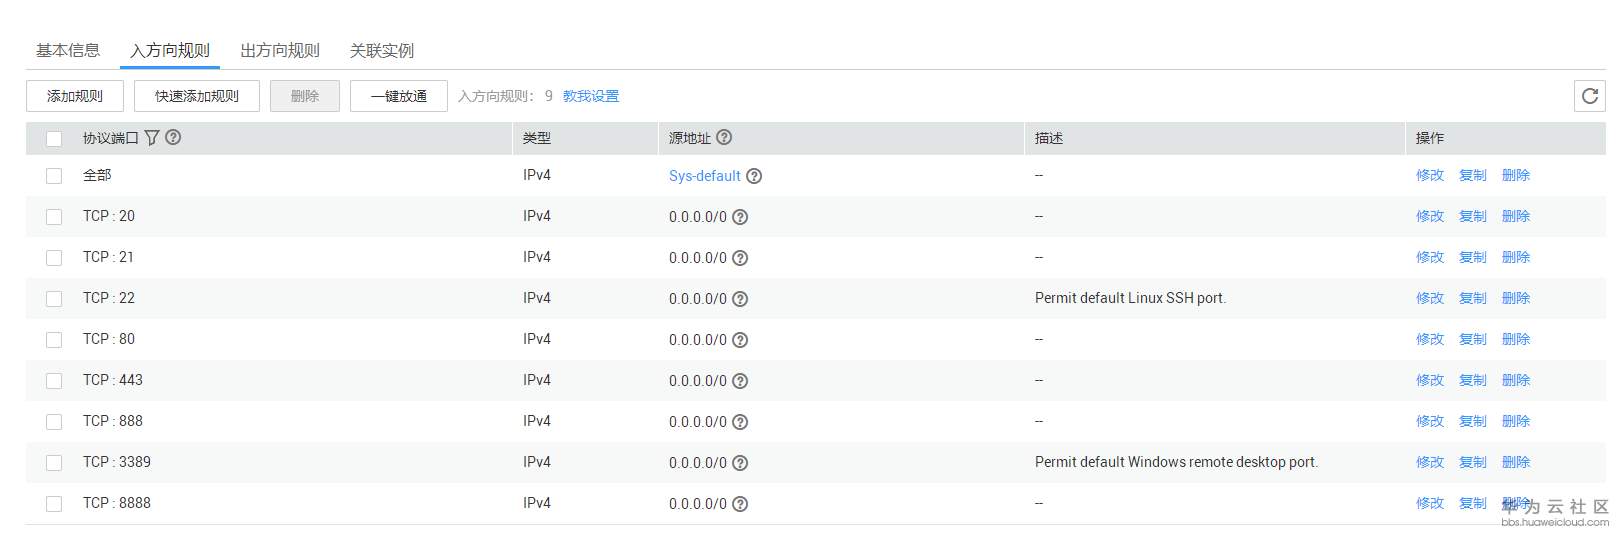This screenshot has height=537, width=1623.
Task: Check the TCP : 22 rule checkbox
Action: point(54,299)
